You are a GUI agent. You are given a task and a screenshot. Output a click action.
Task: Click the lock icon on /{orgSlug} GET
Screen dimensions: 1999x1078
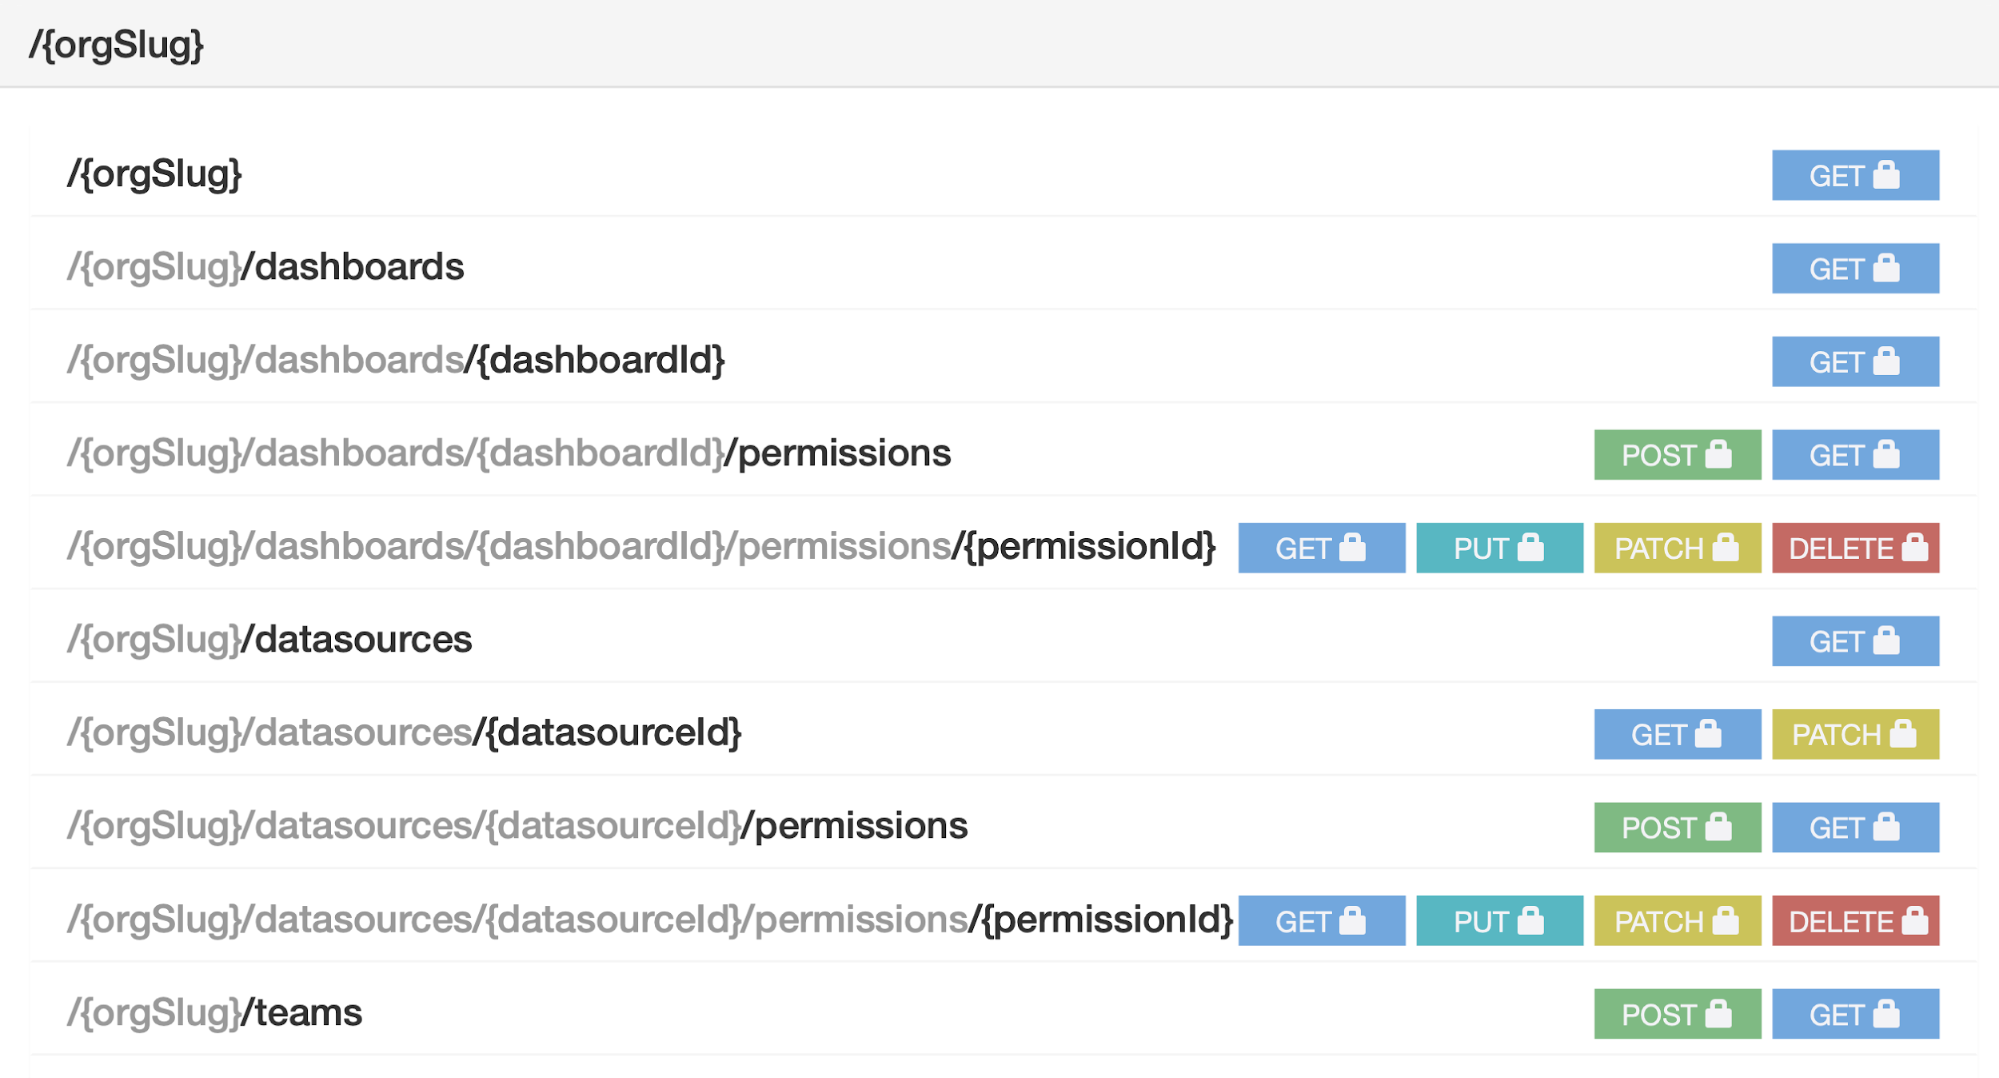[x=1886, y=174]
